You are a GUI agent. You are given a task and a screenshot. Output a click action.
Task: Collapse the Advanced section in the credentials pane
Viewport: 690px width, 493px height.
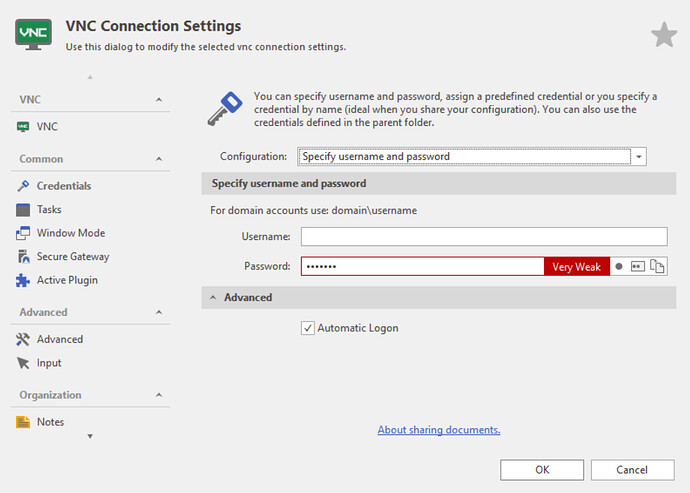[x=213, y=298]
